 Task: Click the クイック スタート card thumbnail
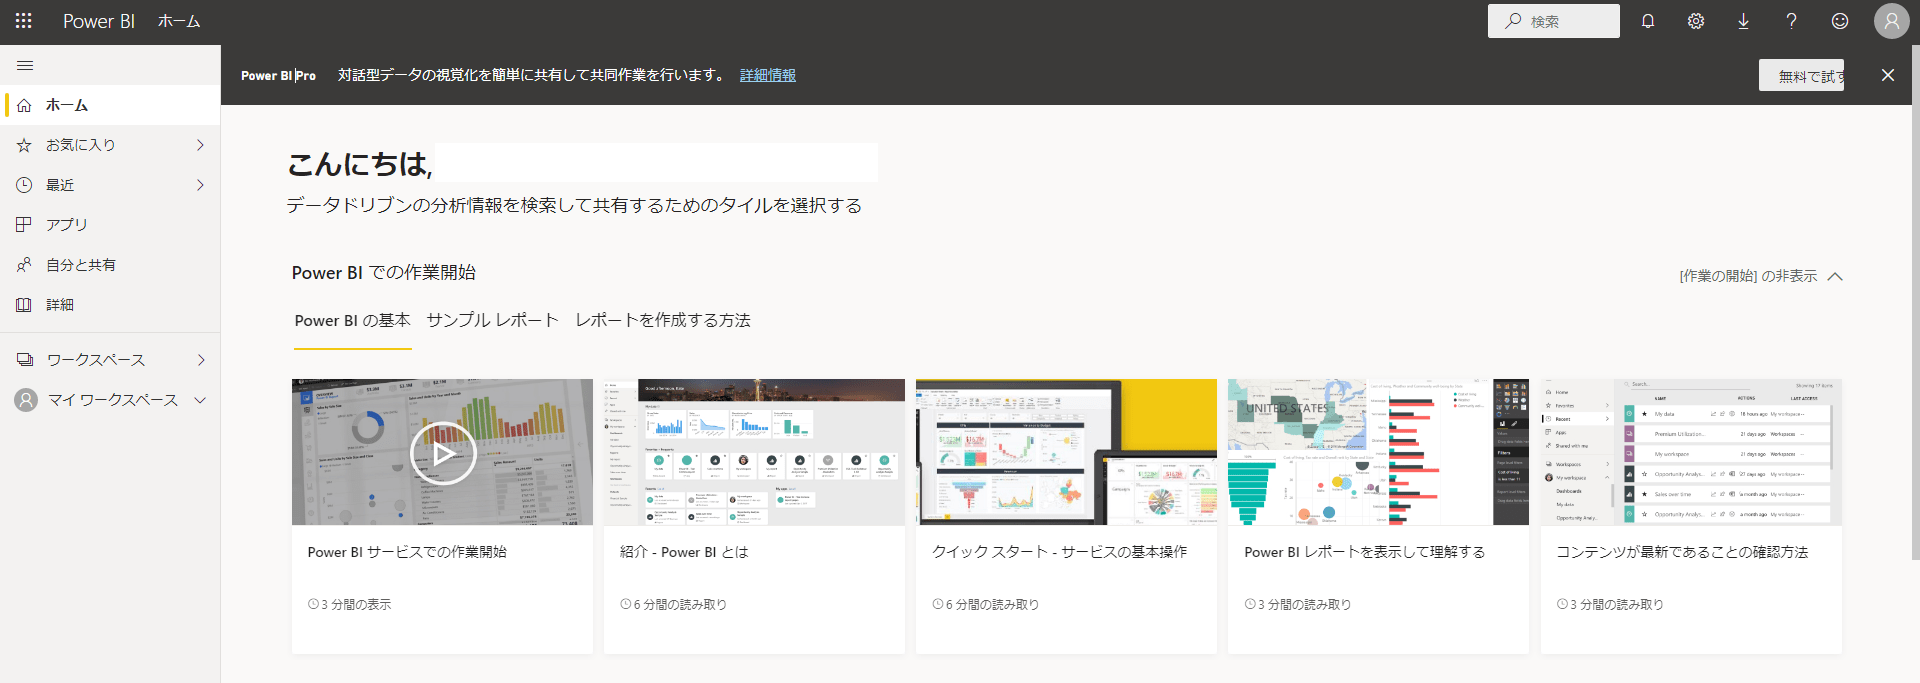[x=1066, y=452]
